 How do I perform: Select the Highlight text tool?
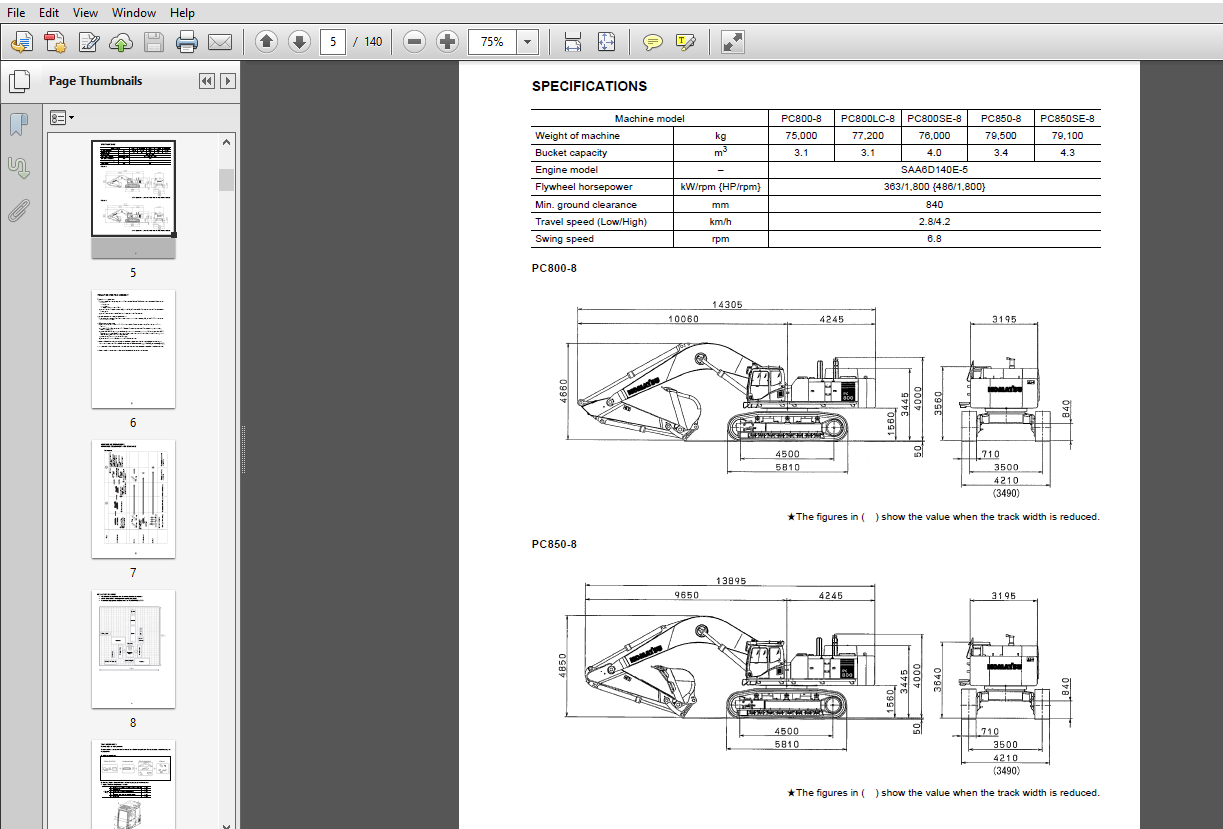[x=685, y=42]
